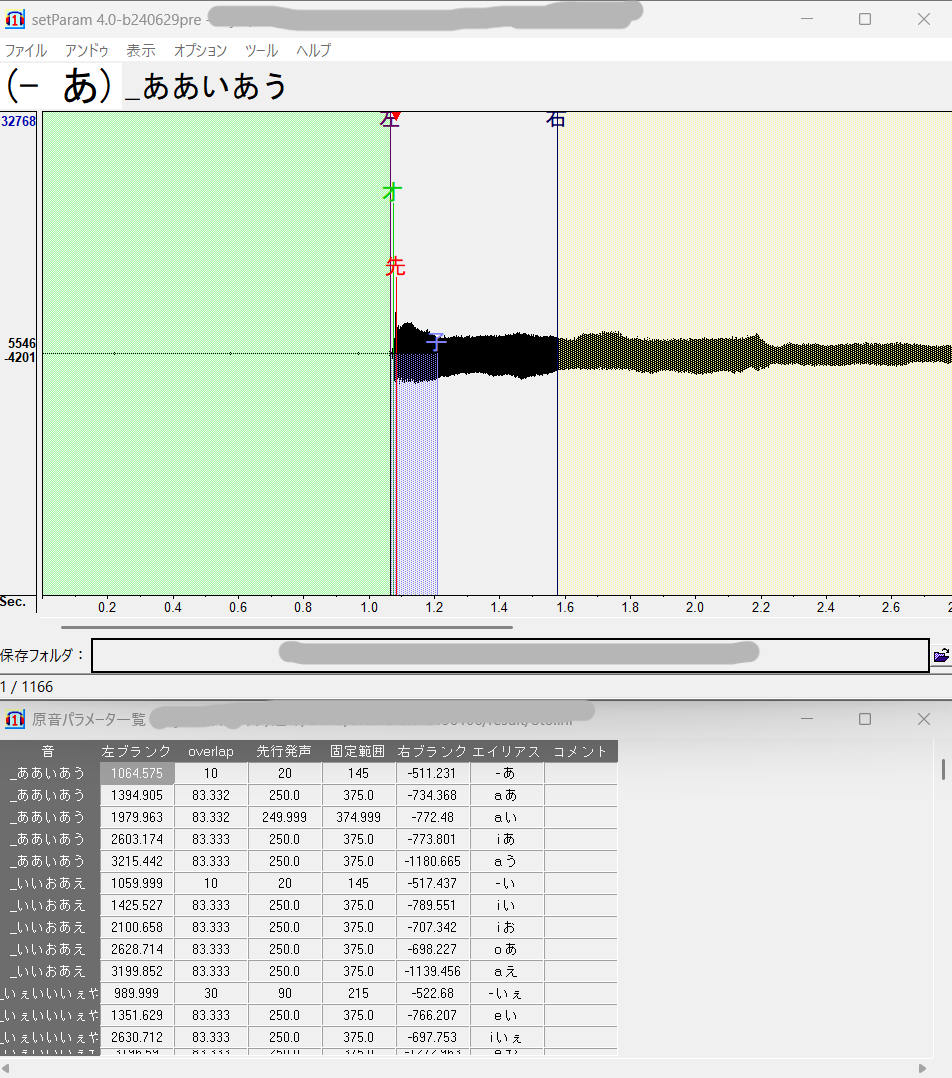Click the エイリアス column header
This screenshot has width=952, height=1078.
507,751
